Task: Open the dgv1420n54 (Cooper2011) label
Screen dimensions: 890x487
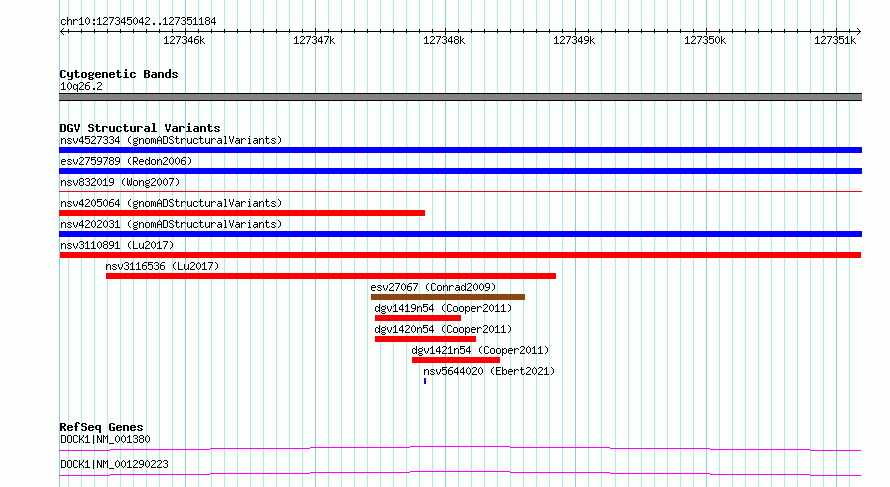Action: (x=443, y=329)
